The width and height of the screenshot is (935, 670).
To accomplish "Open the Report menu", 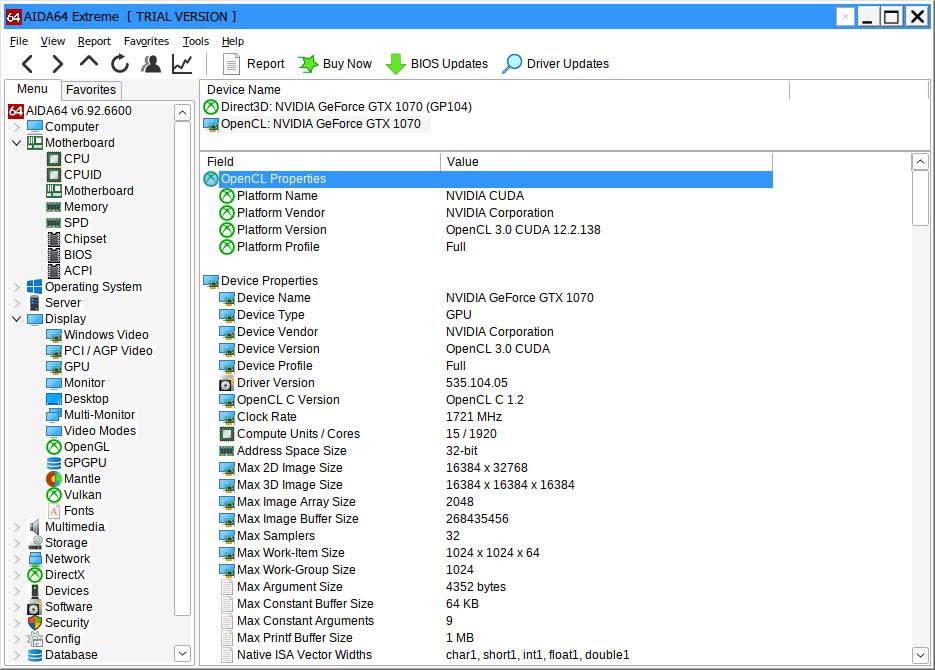I will [x=94, y=41].
